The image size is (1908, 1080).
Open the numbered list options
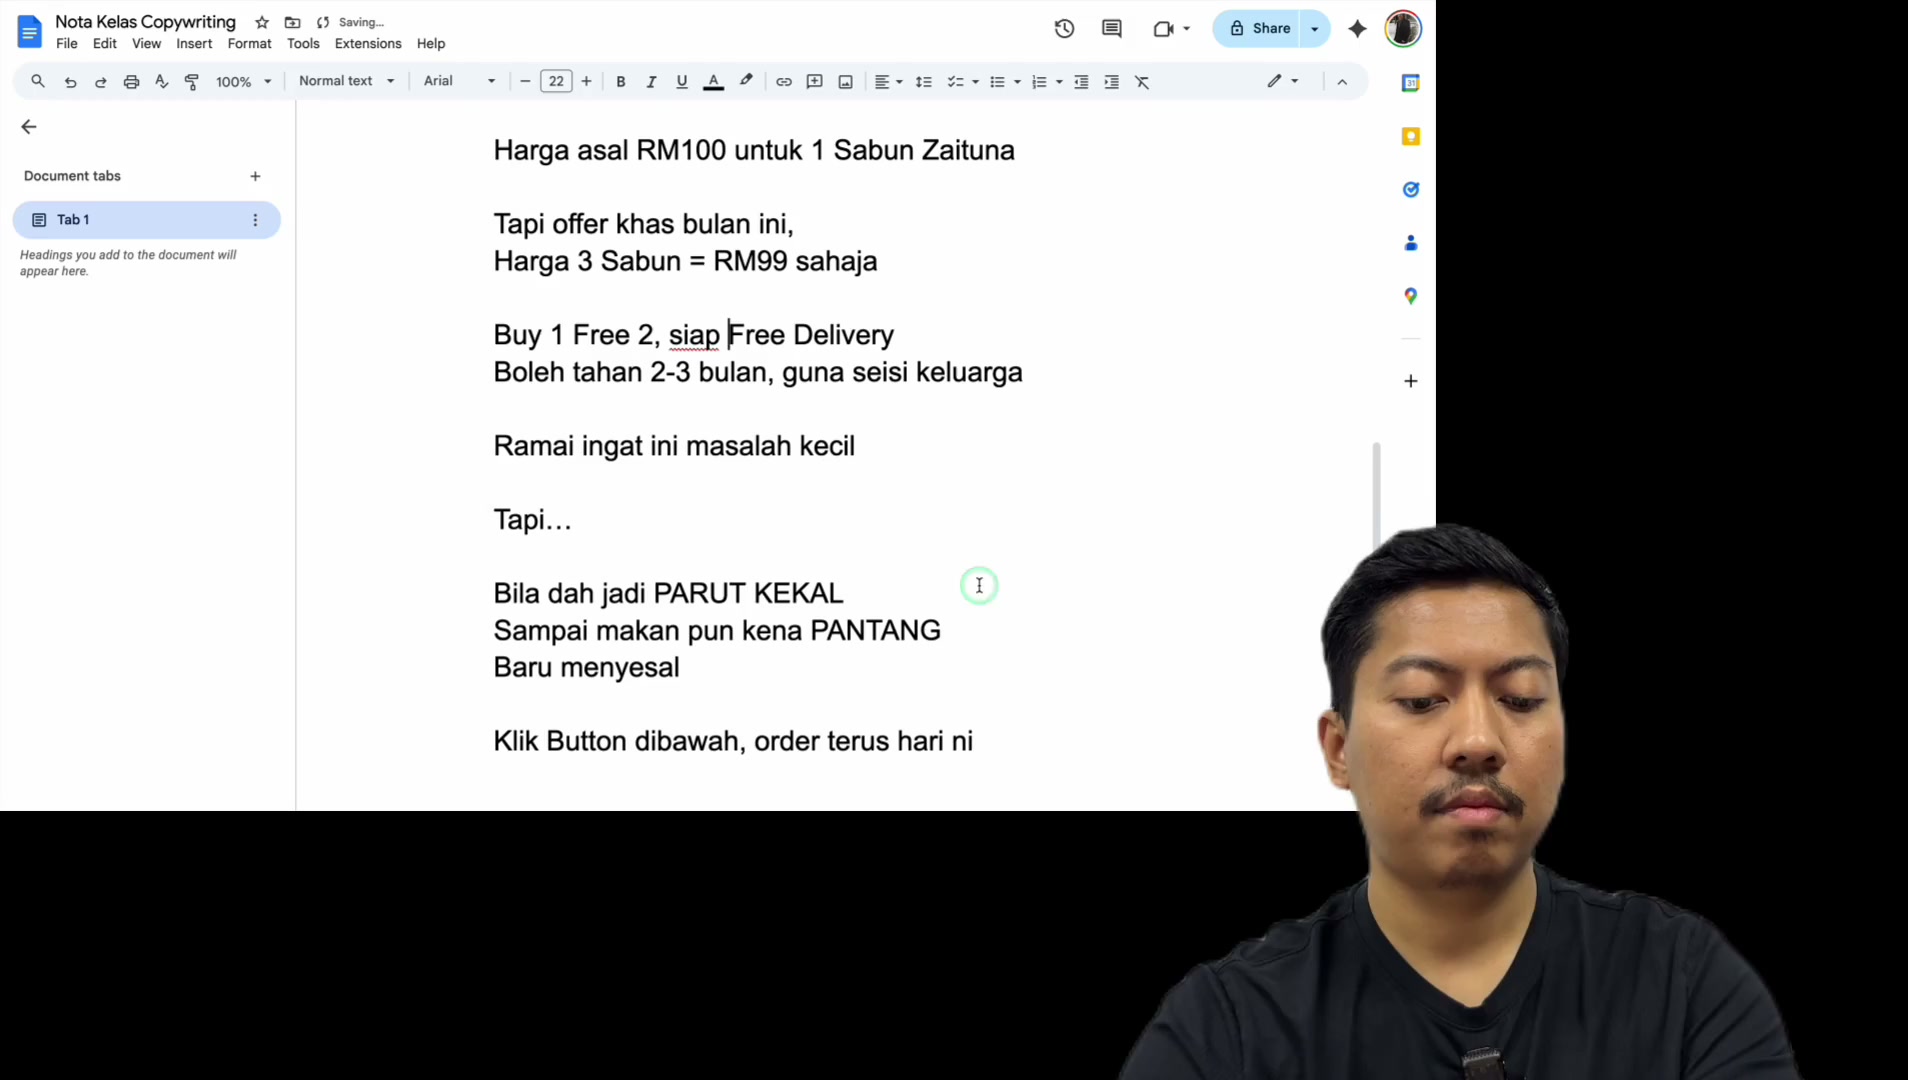1059,82
